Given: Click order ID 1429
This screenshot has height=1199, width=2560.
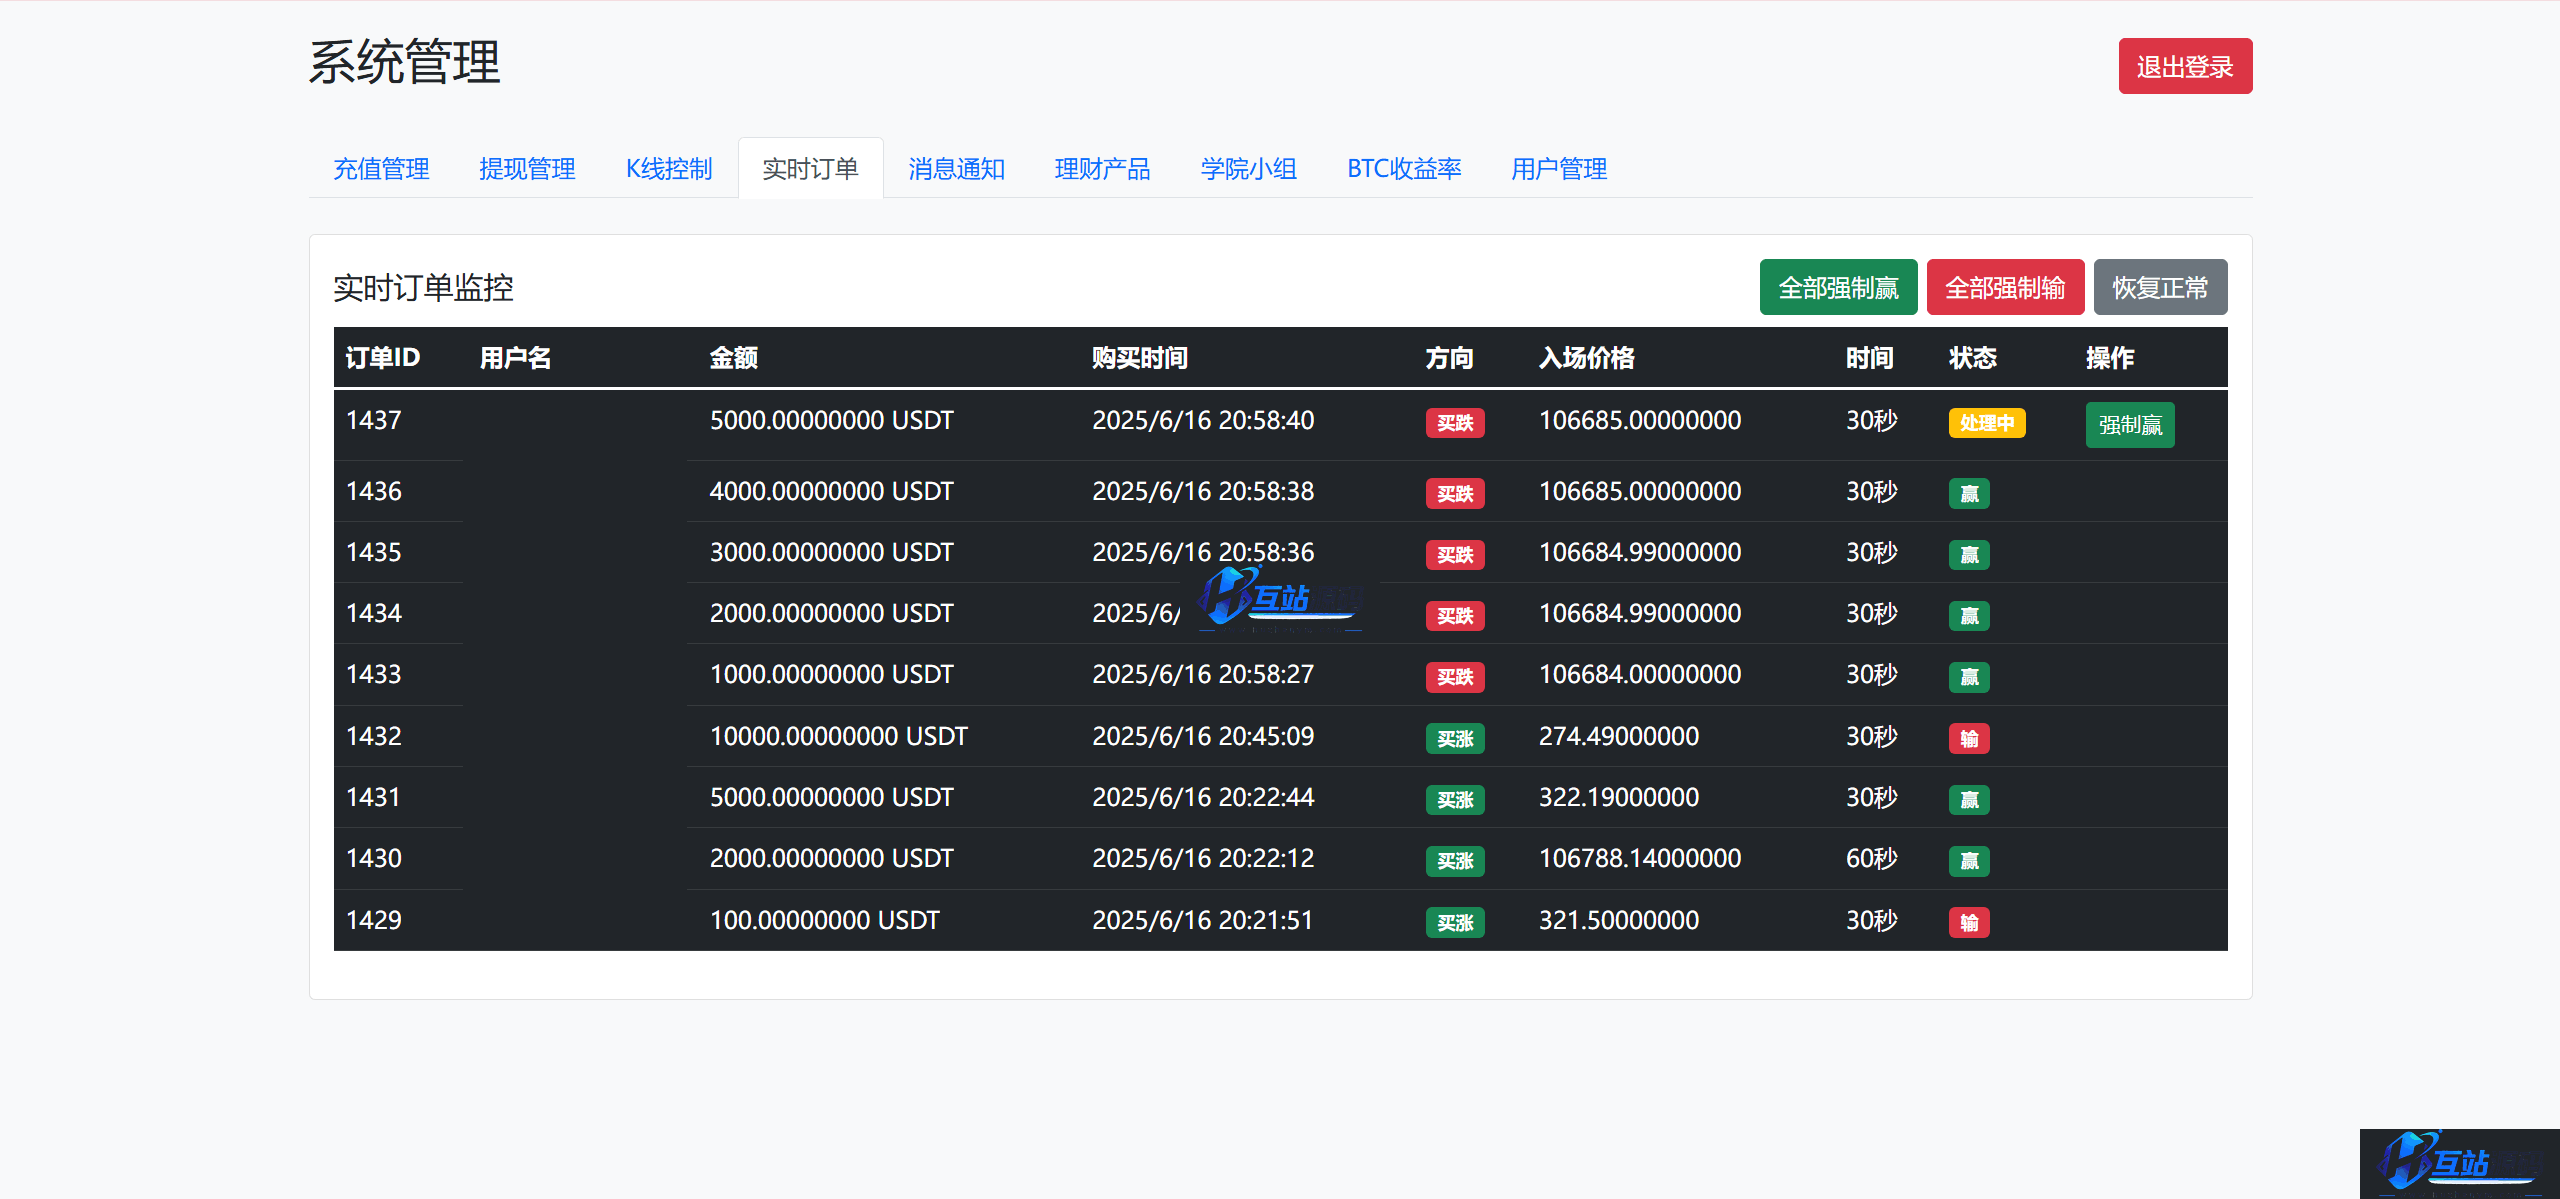Looking at the screenshot, I should 374,920.
